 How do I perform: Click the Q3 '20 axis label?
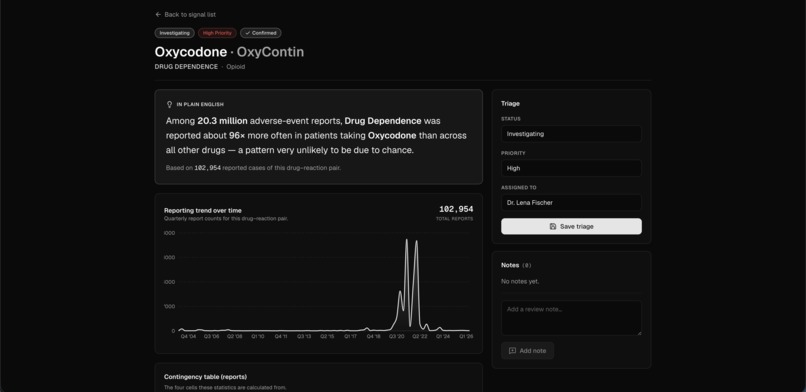pyautogui.click(x=396, y=337)
